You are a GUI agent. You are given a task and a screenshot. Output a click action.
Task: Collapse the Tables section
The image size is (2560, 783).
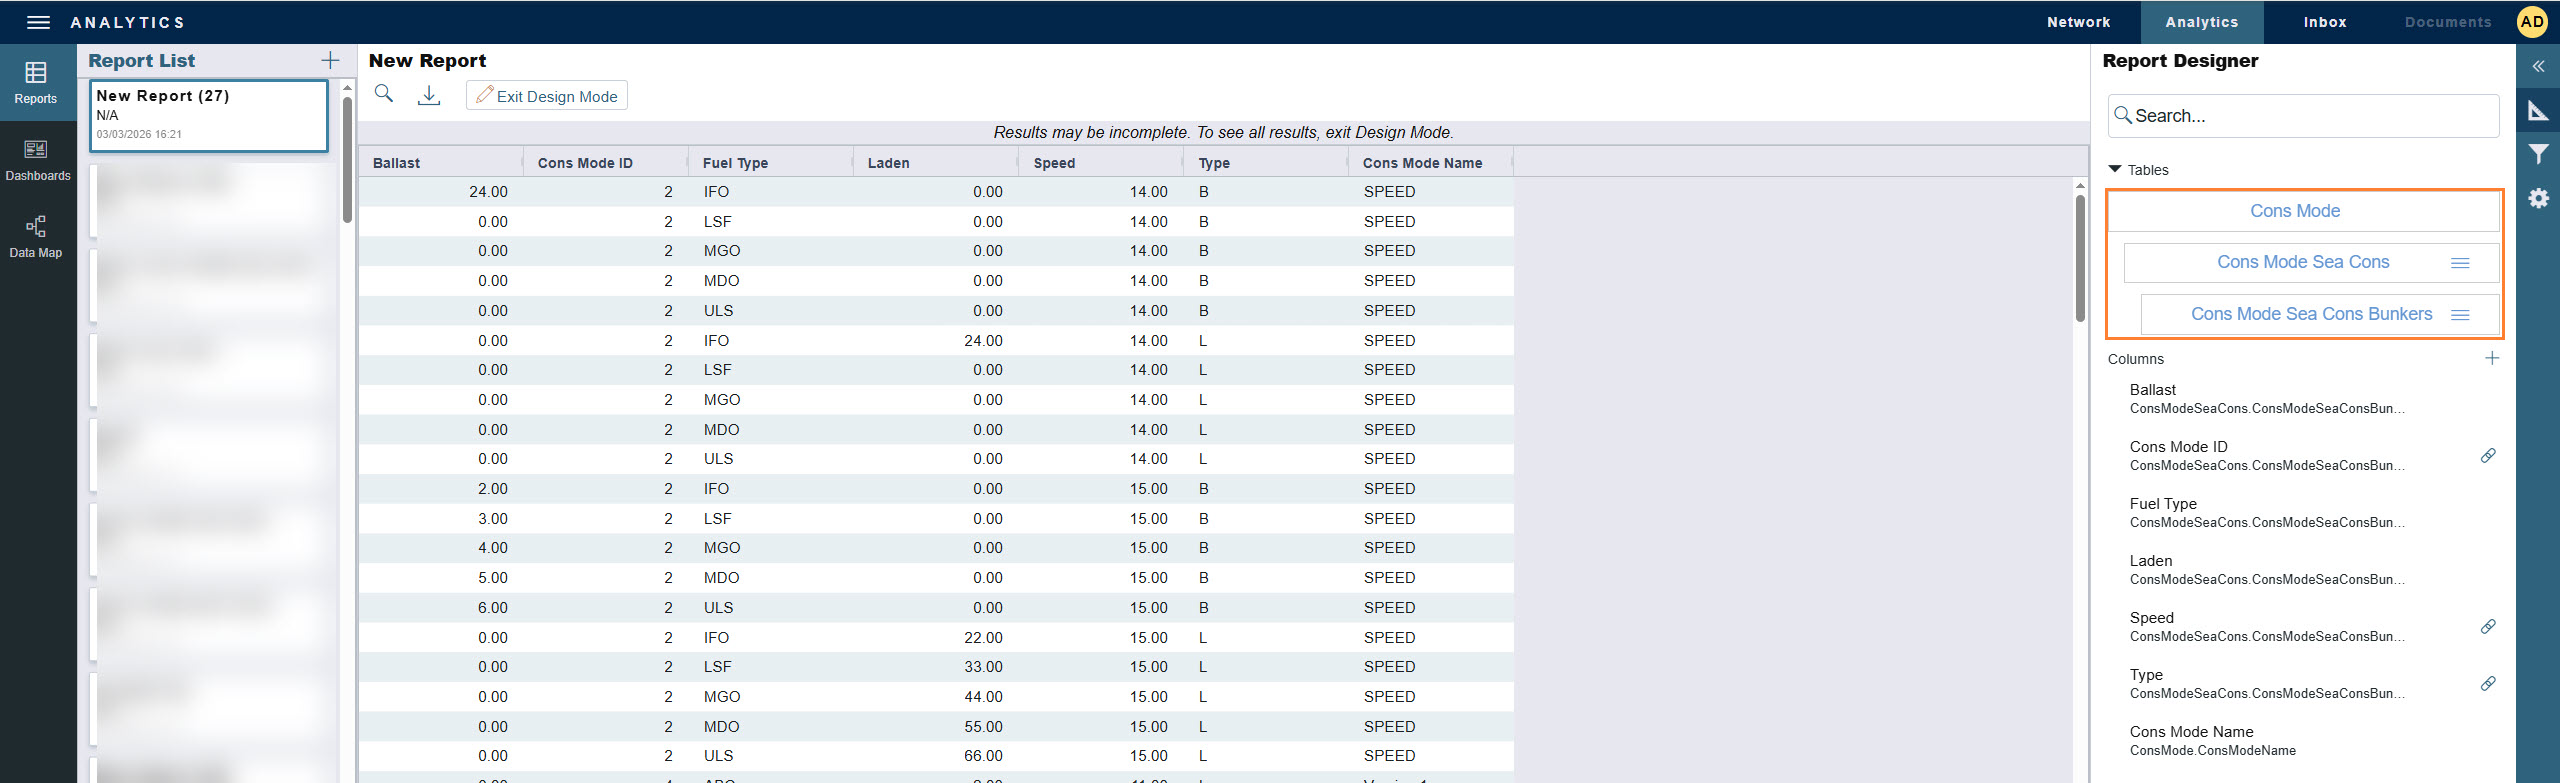click(2115, 170)
